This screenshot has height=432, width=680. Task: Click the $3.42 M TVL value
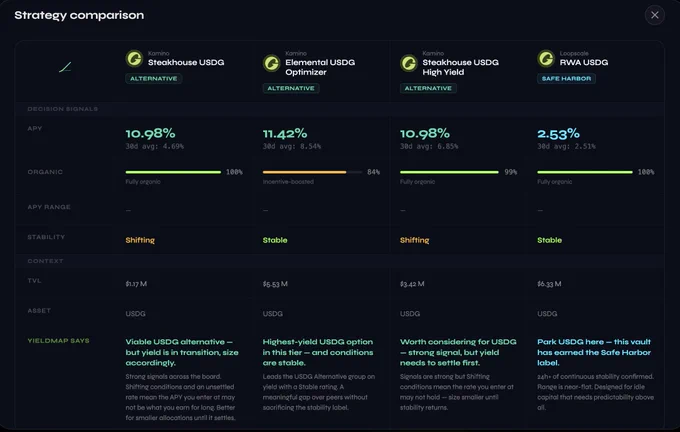point(412,284)
